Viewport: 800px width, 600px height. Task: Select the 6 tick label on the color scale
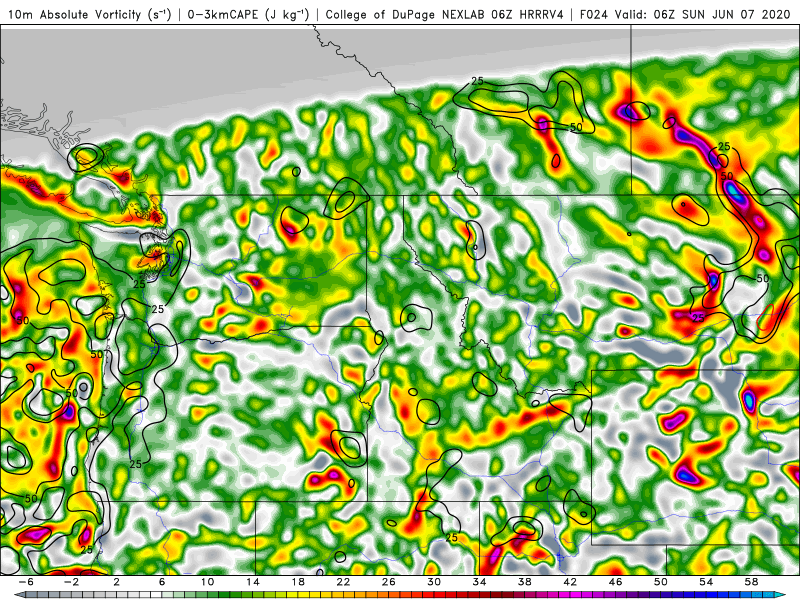coord(162,582)
